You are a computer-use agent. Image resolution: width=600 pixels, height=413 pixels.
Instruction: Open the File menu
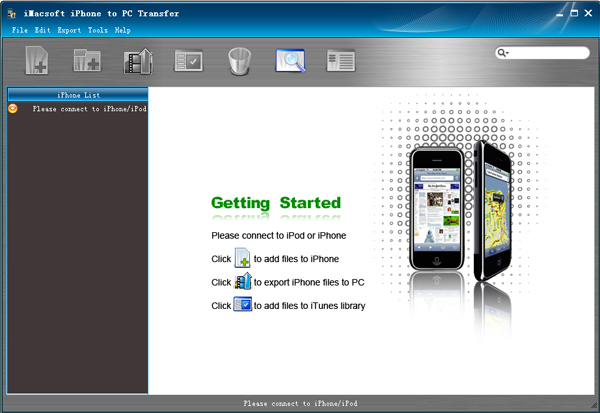click(x=19, y=30)
